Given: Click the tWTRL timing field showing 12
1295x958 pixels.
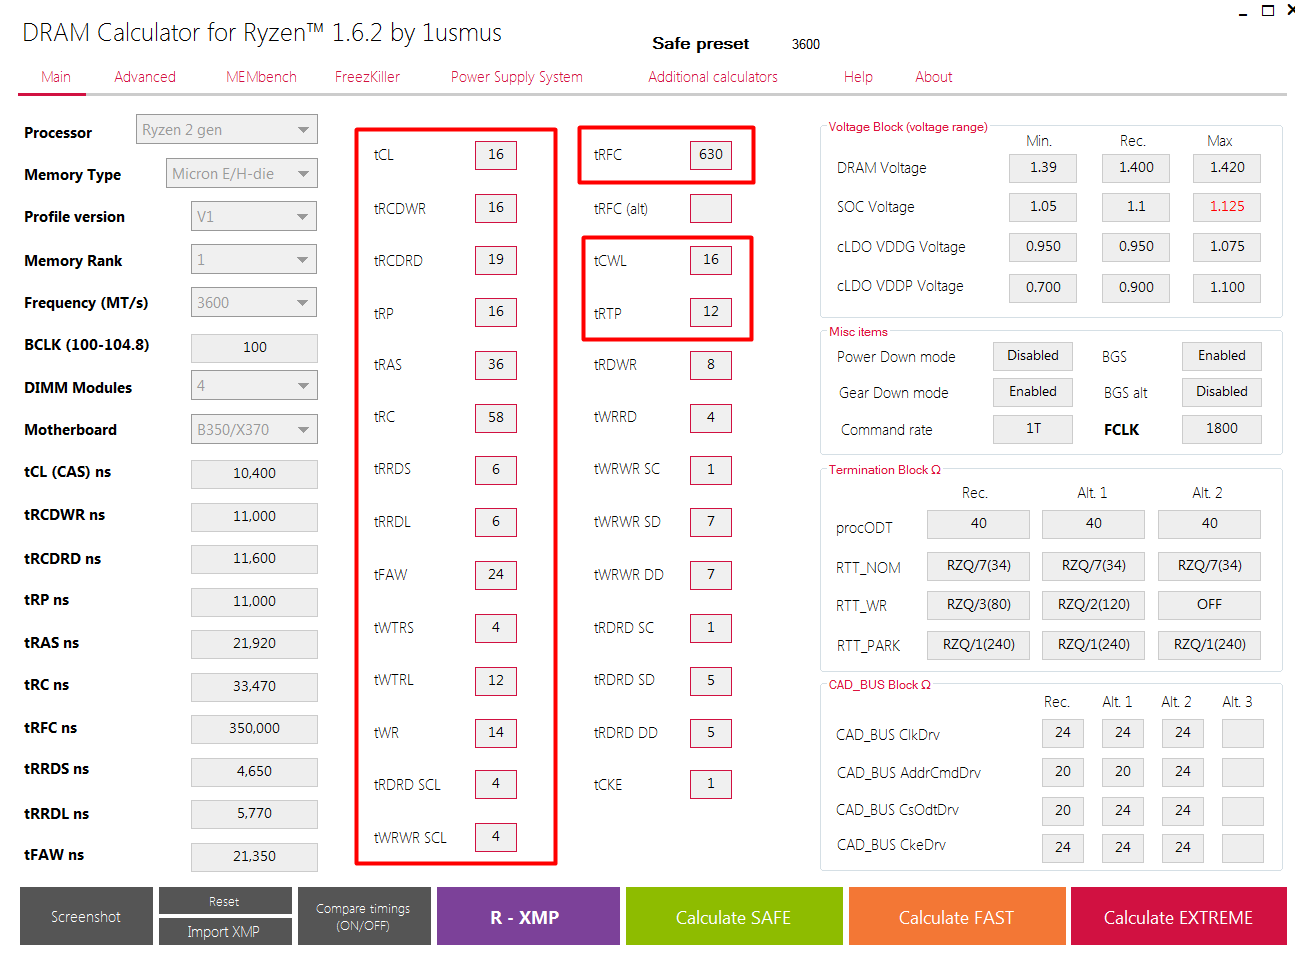Looking at the screenshot, I should tap(496, 681).
